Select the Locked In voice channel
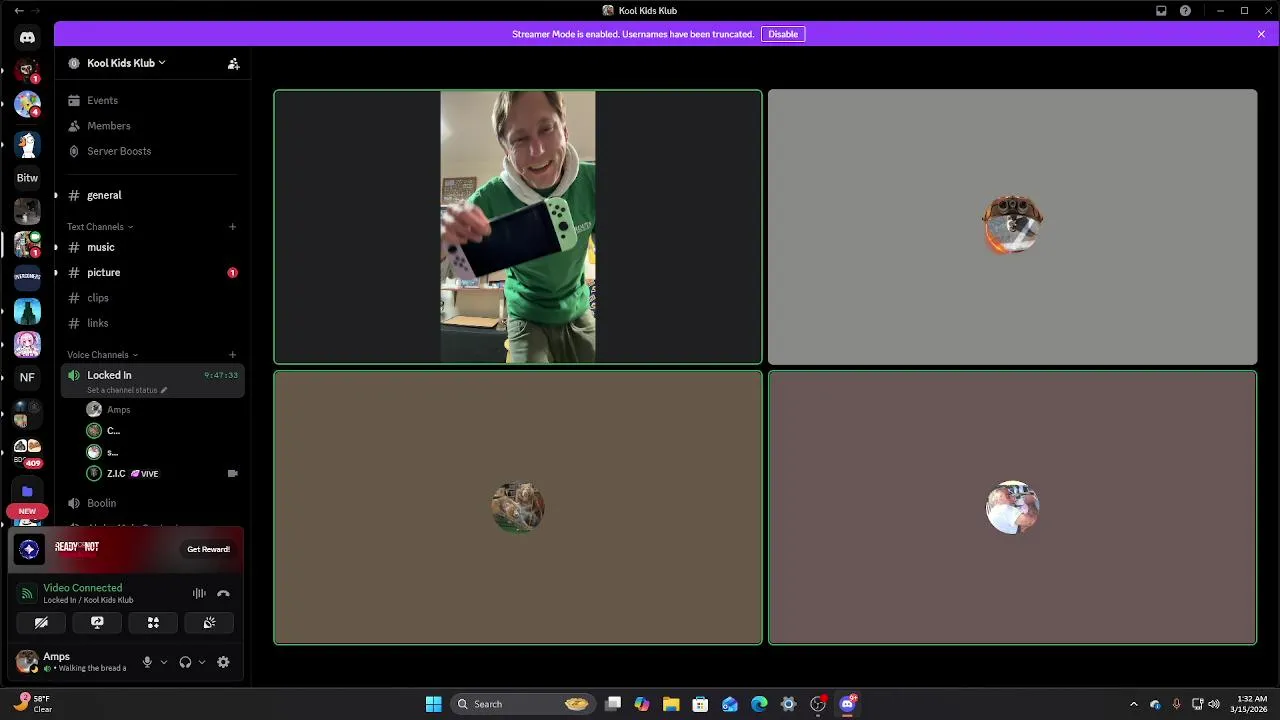Screen dimensions: 1280x720 coord(152,381)
